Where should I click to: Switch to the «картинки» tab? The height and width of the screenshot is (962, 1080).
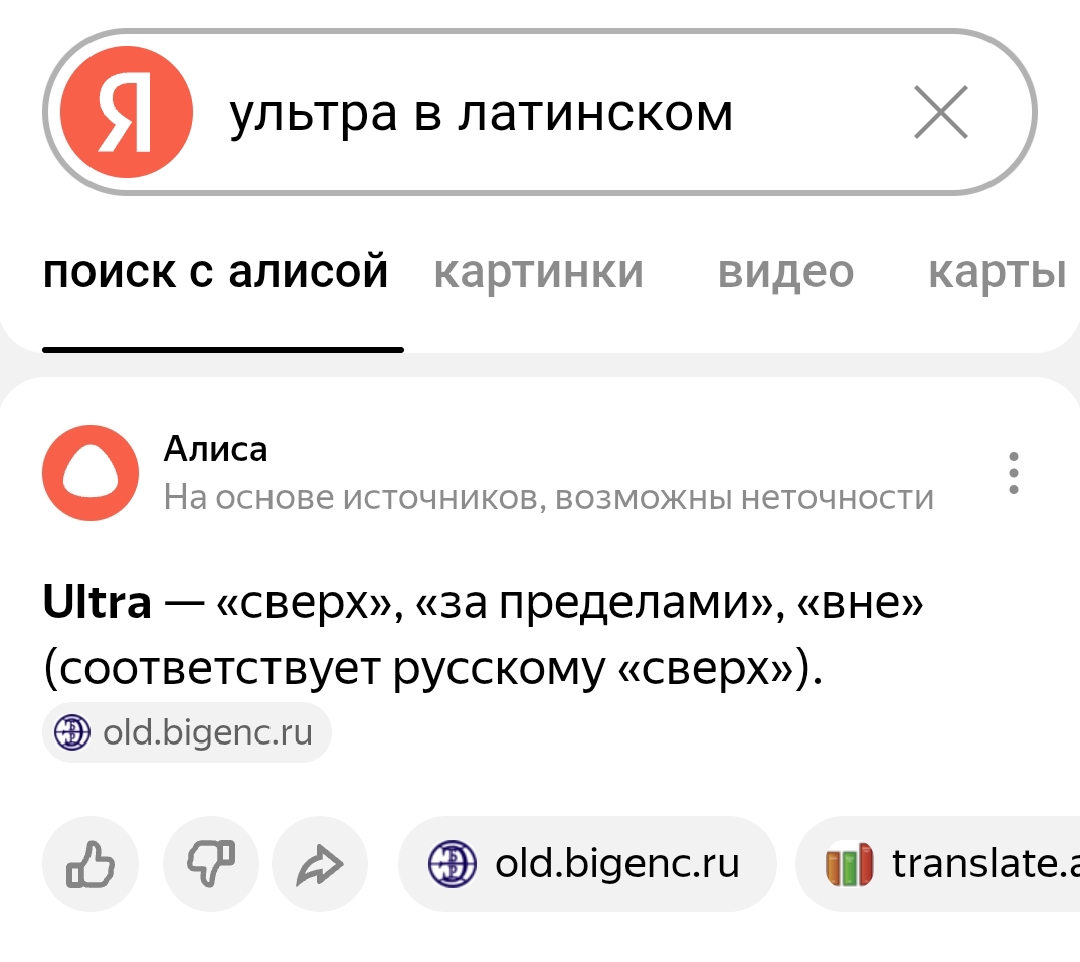(538, 272)
